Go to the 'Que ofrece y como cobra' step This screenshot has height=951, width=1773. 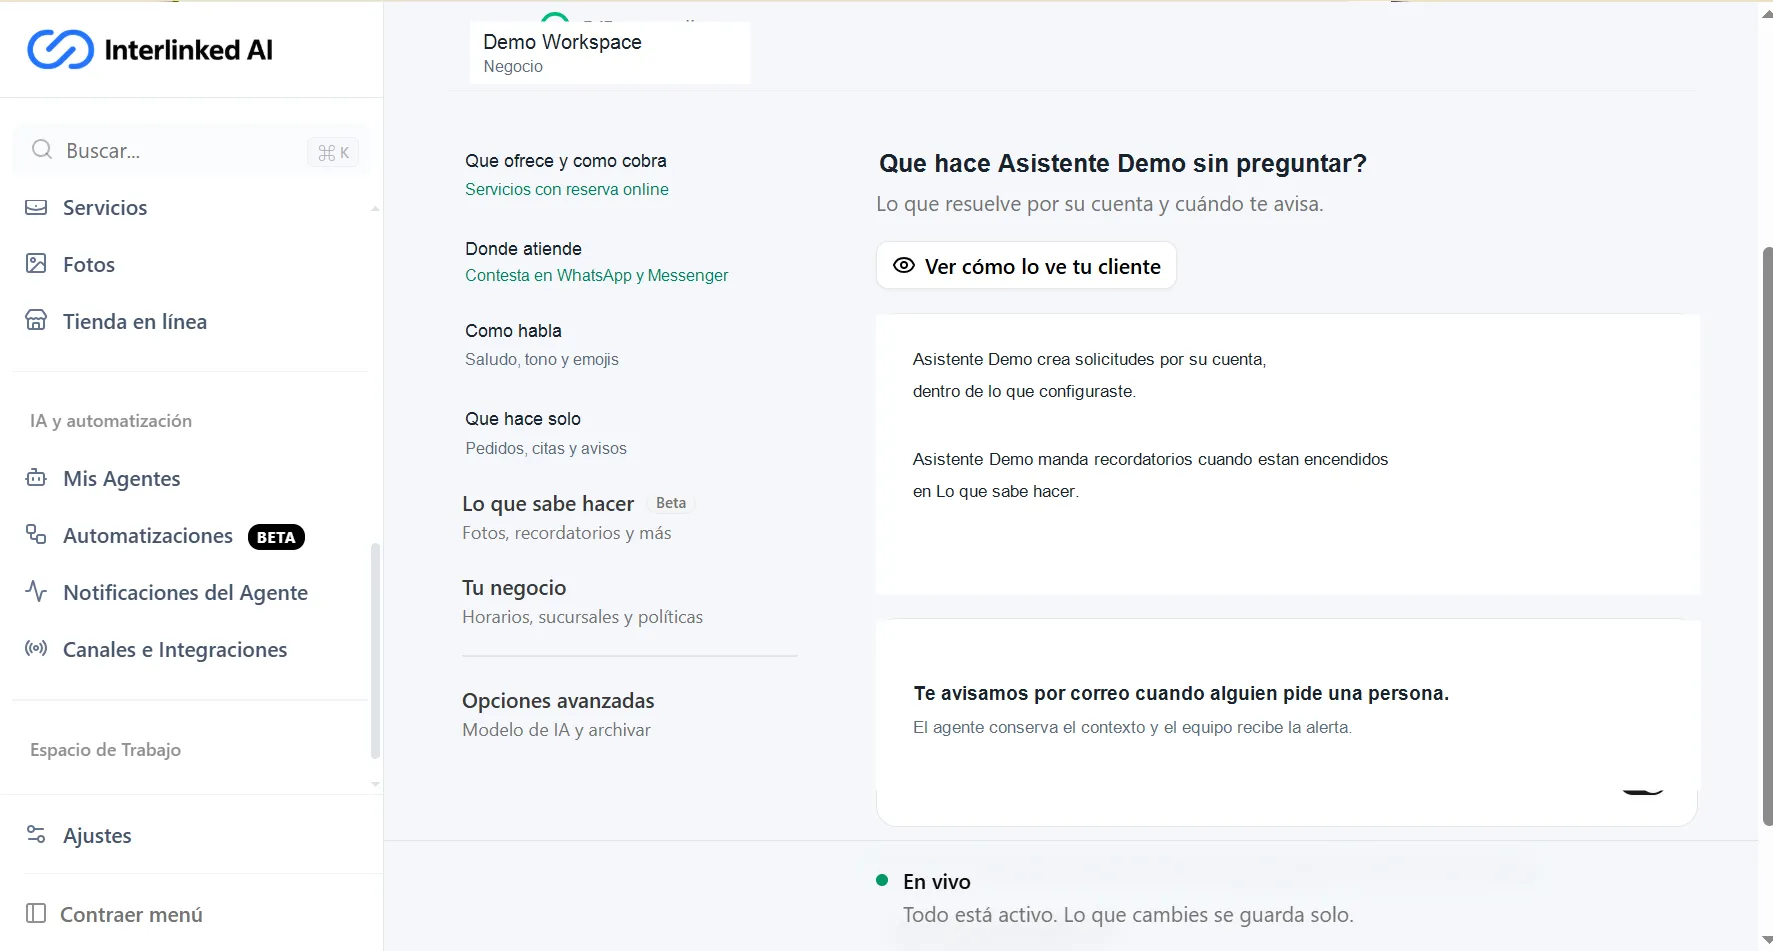[567, 174]
